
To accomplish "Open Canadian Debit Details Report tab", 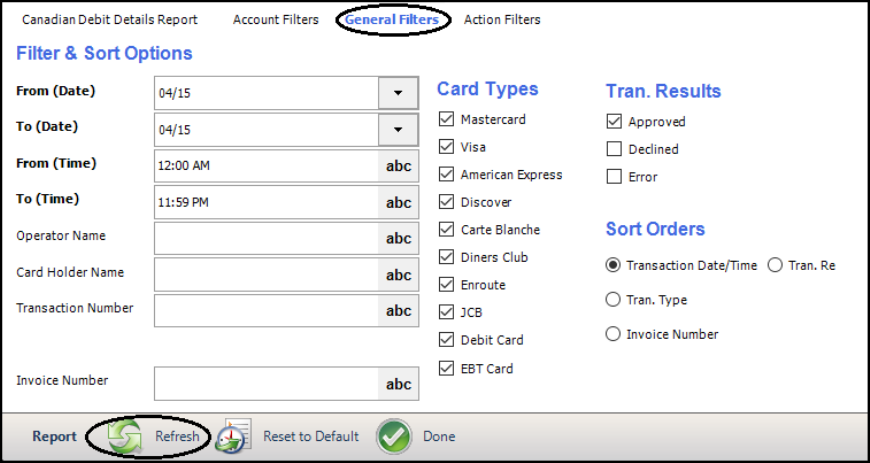I will [110, 20].
